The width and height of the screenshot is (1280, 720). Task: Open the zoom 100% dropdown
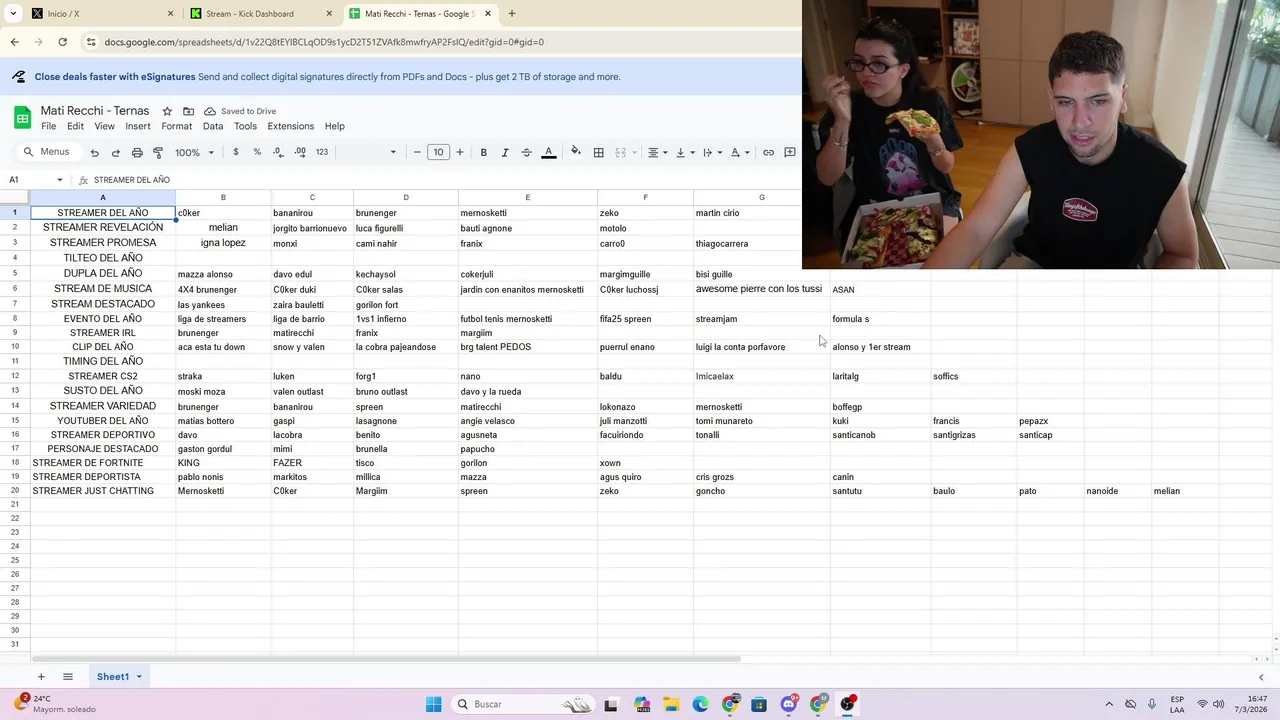195,152
